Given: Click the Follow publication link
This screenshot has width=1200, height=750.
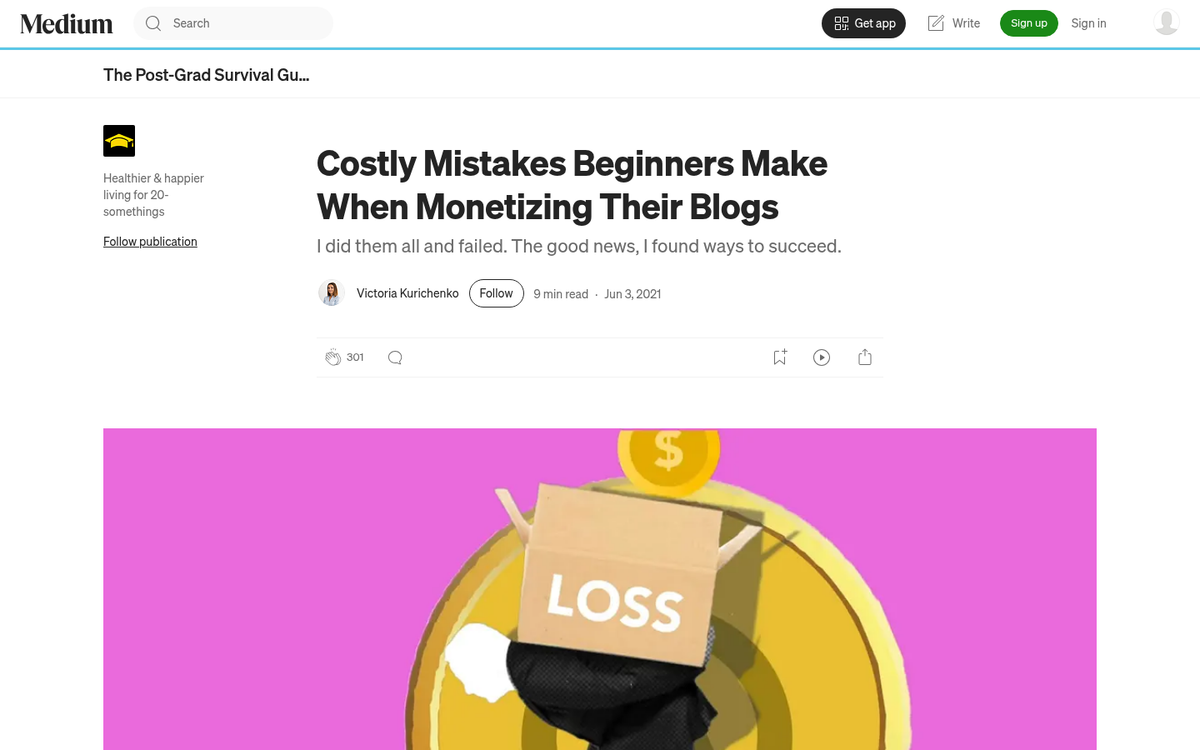Looking at the screenshot, I should 150,241.
